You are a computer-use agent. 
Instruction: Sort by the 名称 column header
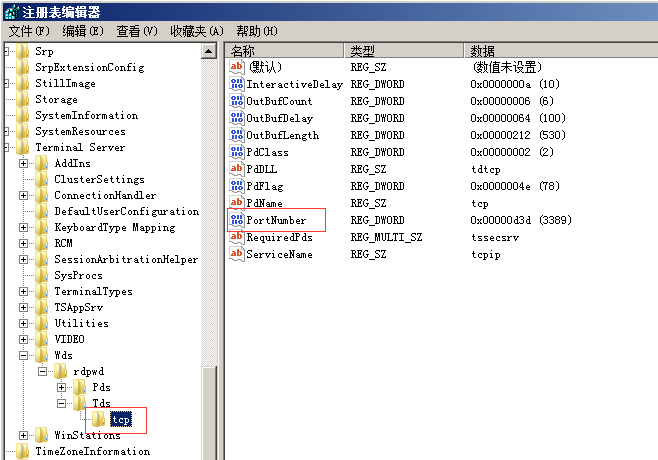pos(284,51)
